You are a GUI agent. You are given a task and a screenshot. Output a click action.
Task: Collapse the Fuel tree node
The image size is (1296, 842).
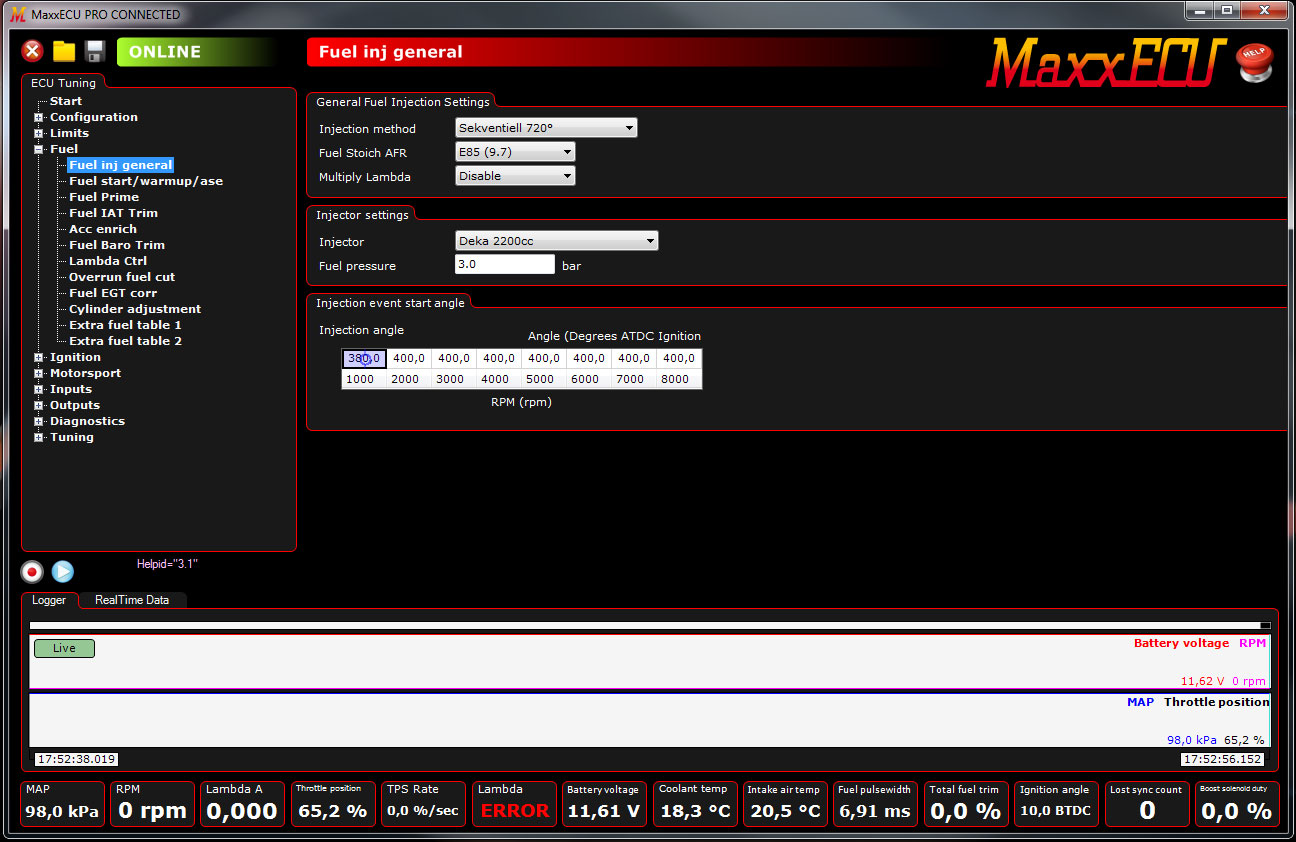pos(39,149)
